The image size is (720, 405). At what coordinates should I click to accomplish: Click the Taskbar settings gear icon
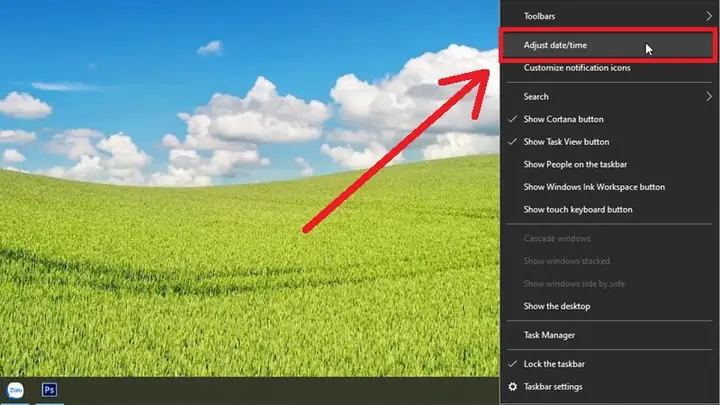tap(512, 387)
